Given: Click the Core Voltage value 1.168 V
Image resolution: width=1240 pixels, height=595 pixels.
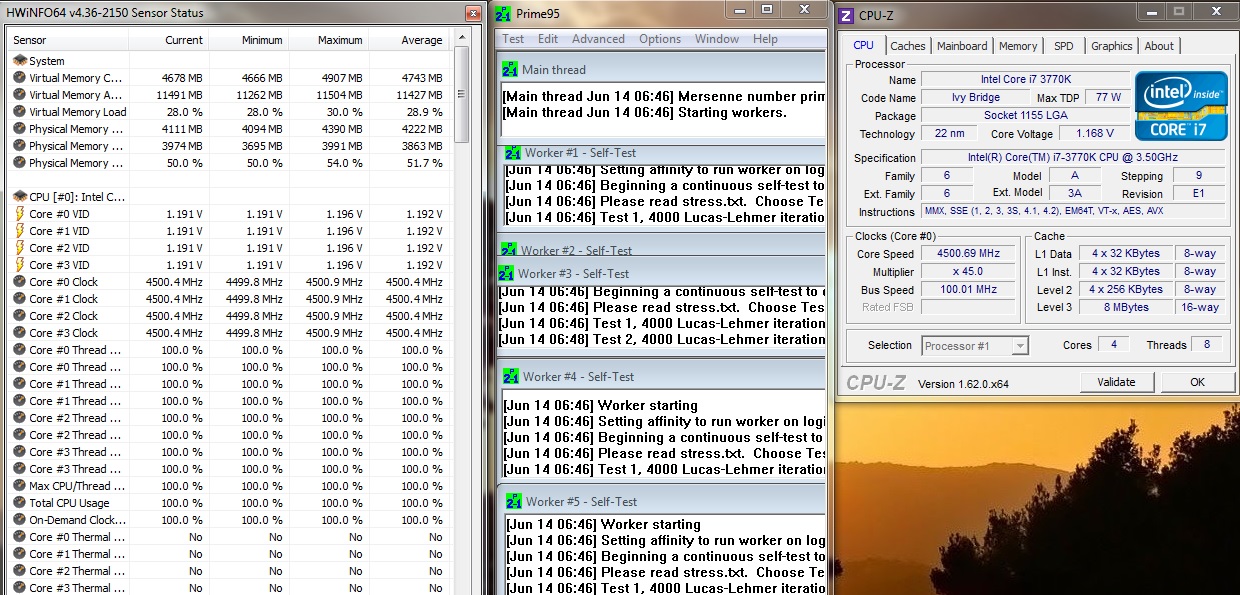Looking at the screenshot, I should tap(1095, 133).
